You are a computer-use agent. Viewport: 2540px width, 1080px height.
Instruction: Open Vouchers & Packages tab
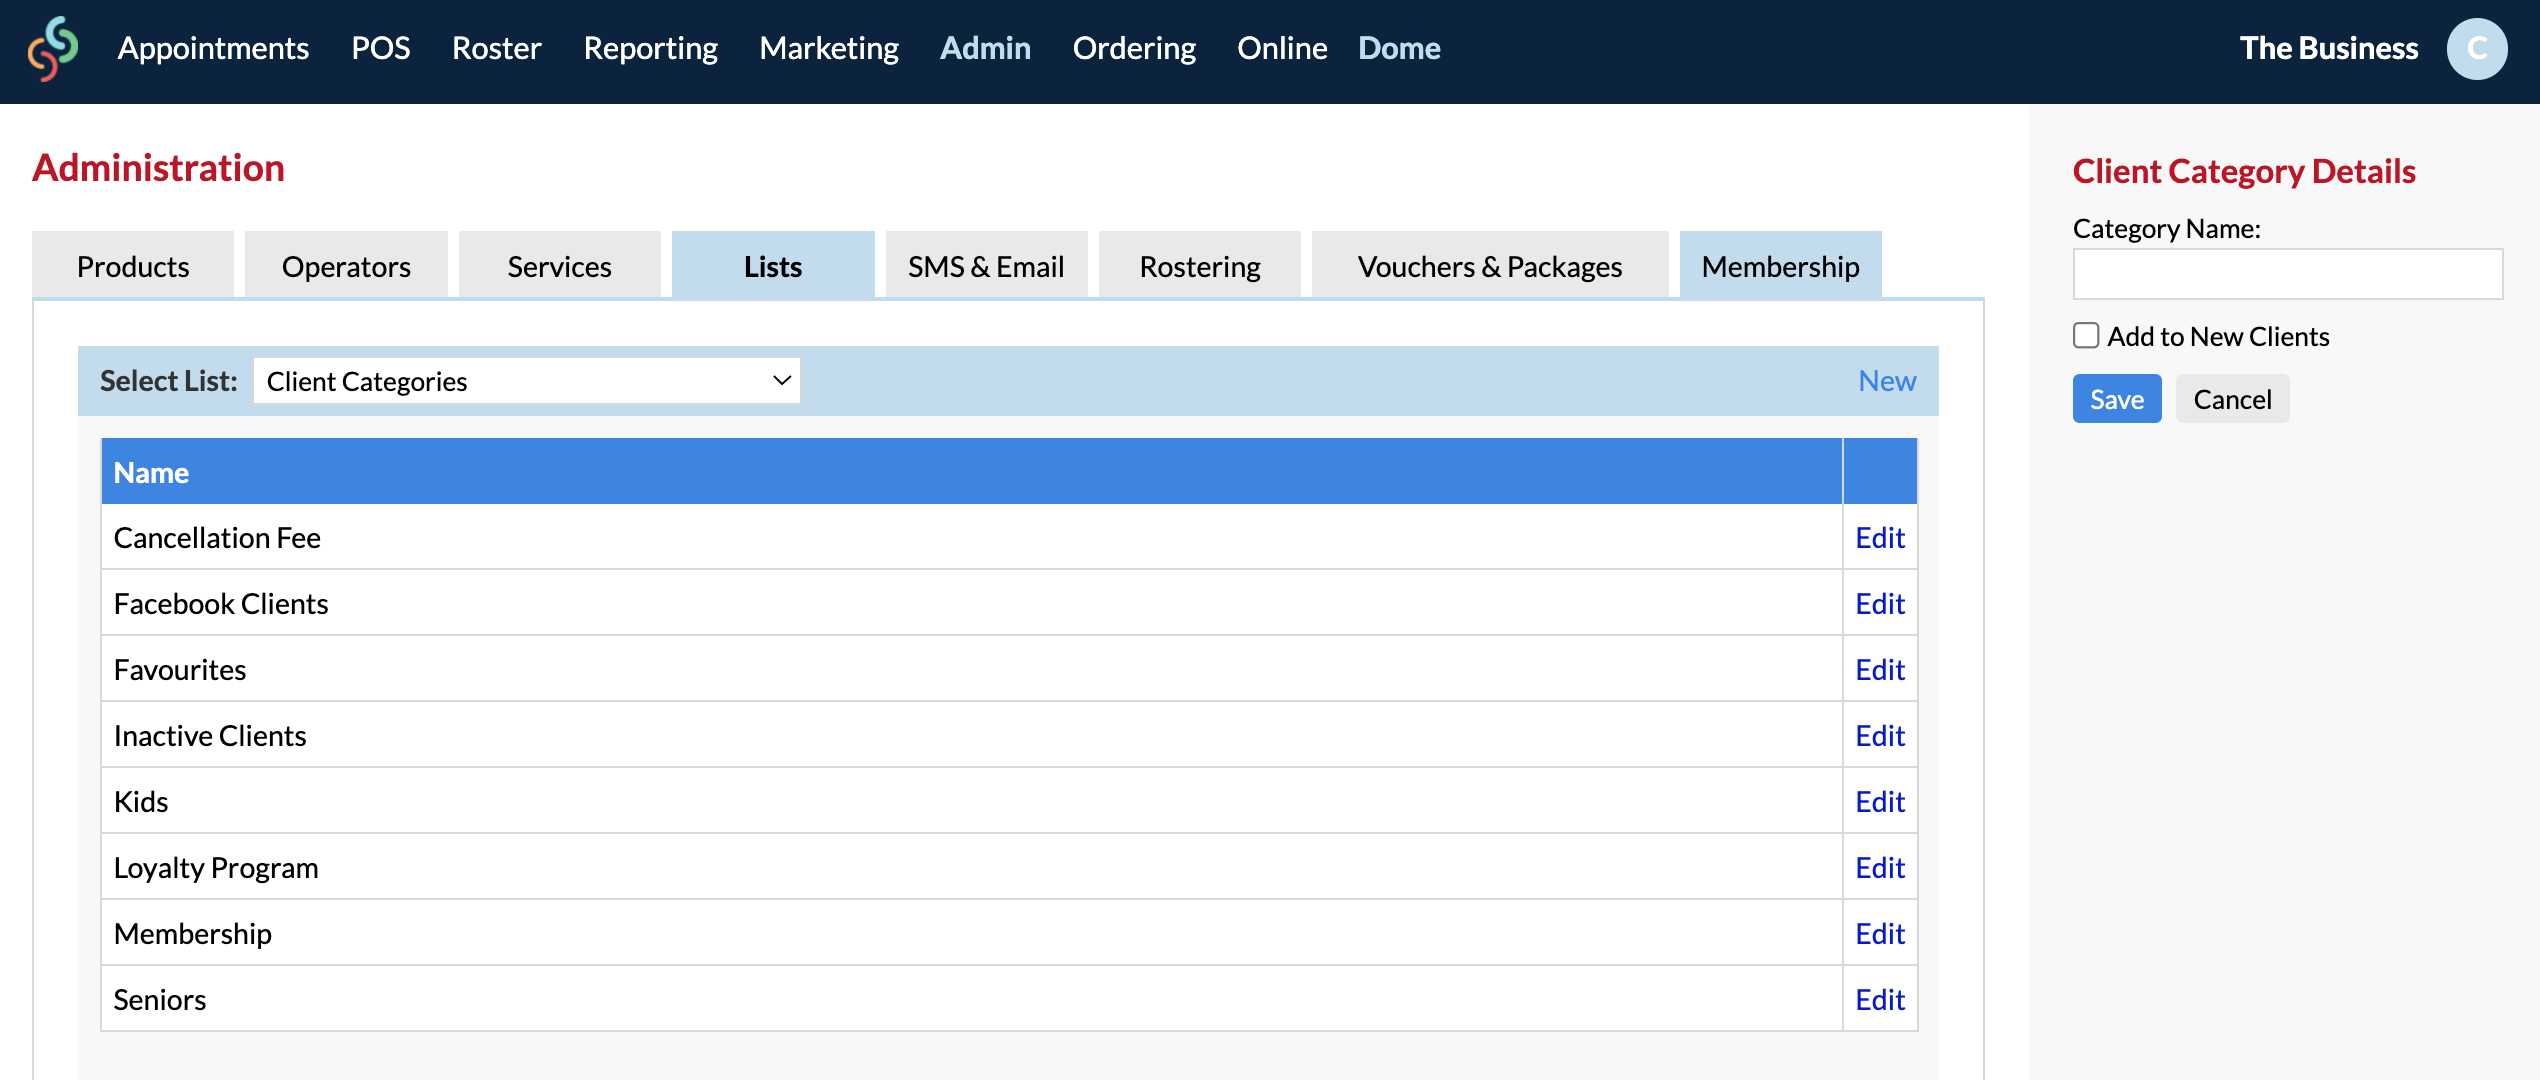[x=1490, y=266]
